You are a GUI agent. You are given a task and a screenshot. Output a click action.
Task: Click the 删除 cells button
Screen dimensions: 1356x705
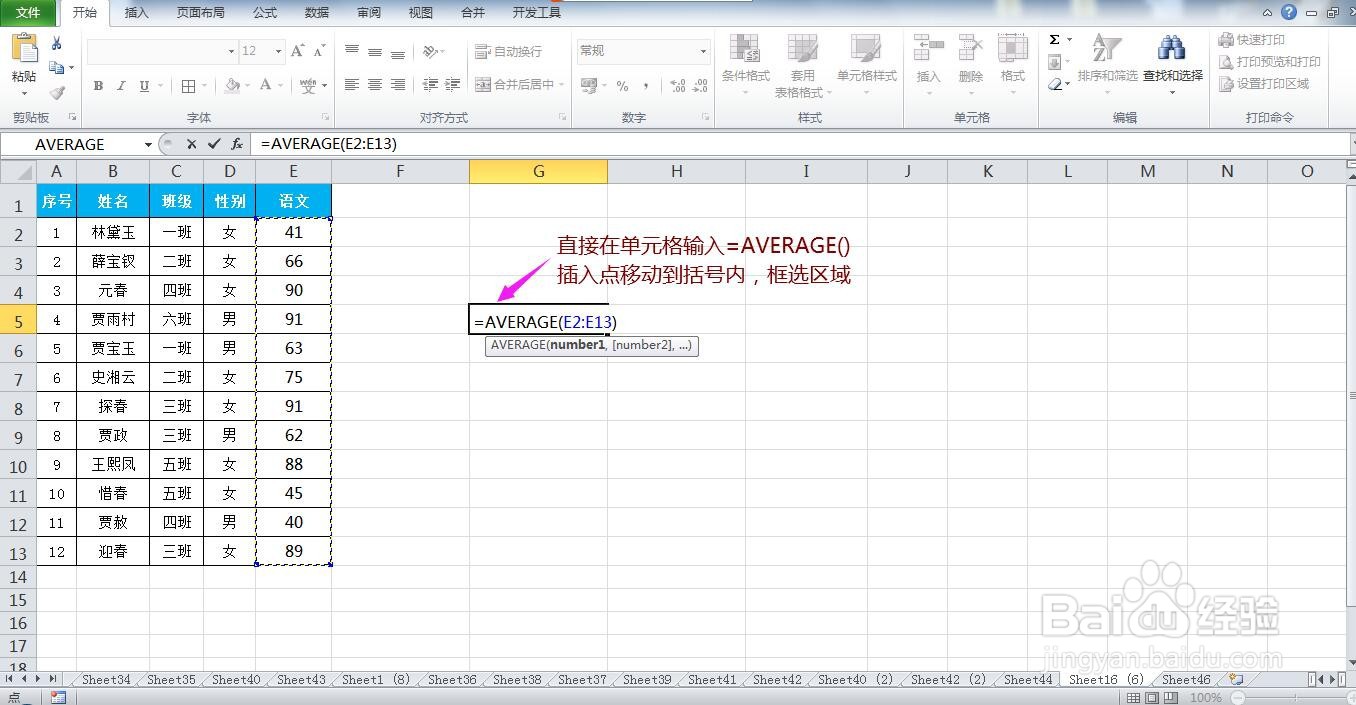click(x=971, y=62)
